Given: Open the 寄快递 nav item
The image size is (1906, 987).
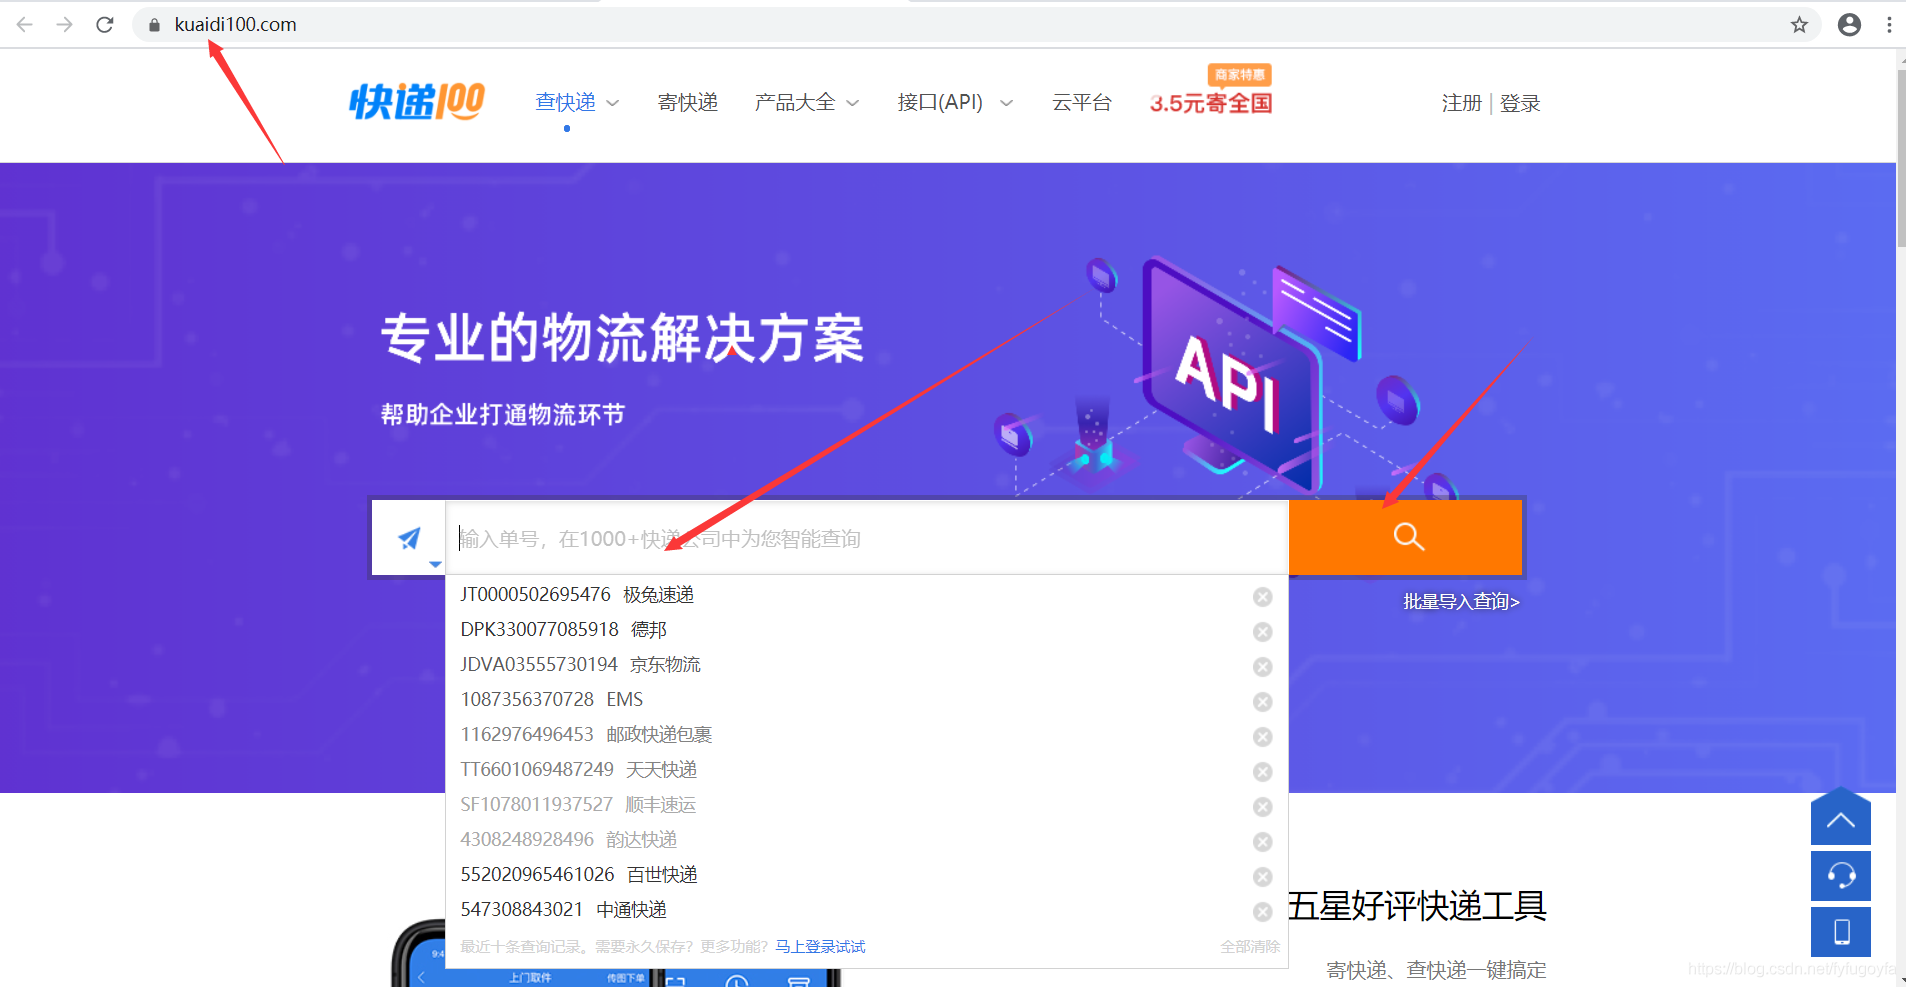Looking at the screenshot, I should (688, 102).
